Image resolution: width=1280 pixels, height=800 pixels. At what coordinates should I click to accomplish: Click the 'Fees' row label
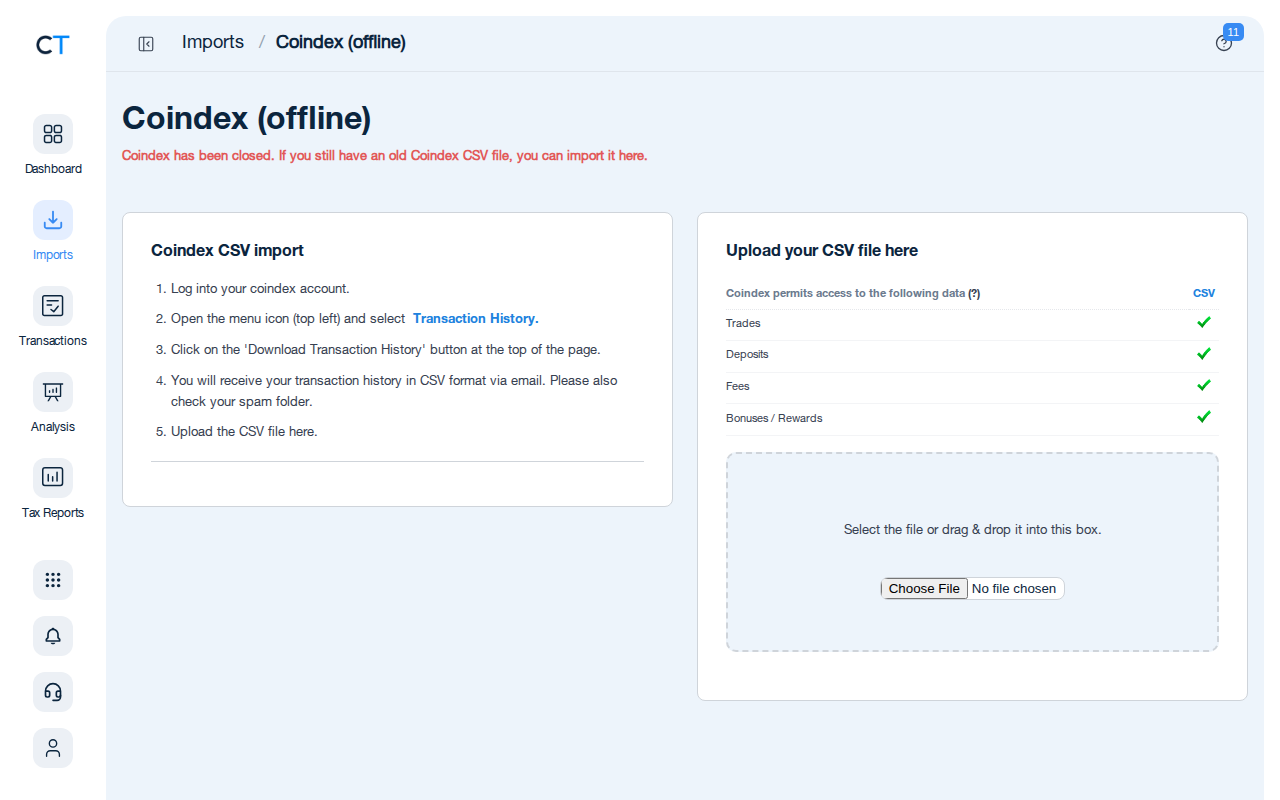(x=738, y=386)
